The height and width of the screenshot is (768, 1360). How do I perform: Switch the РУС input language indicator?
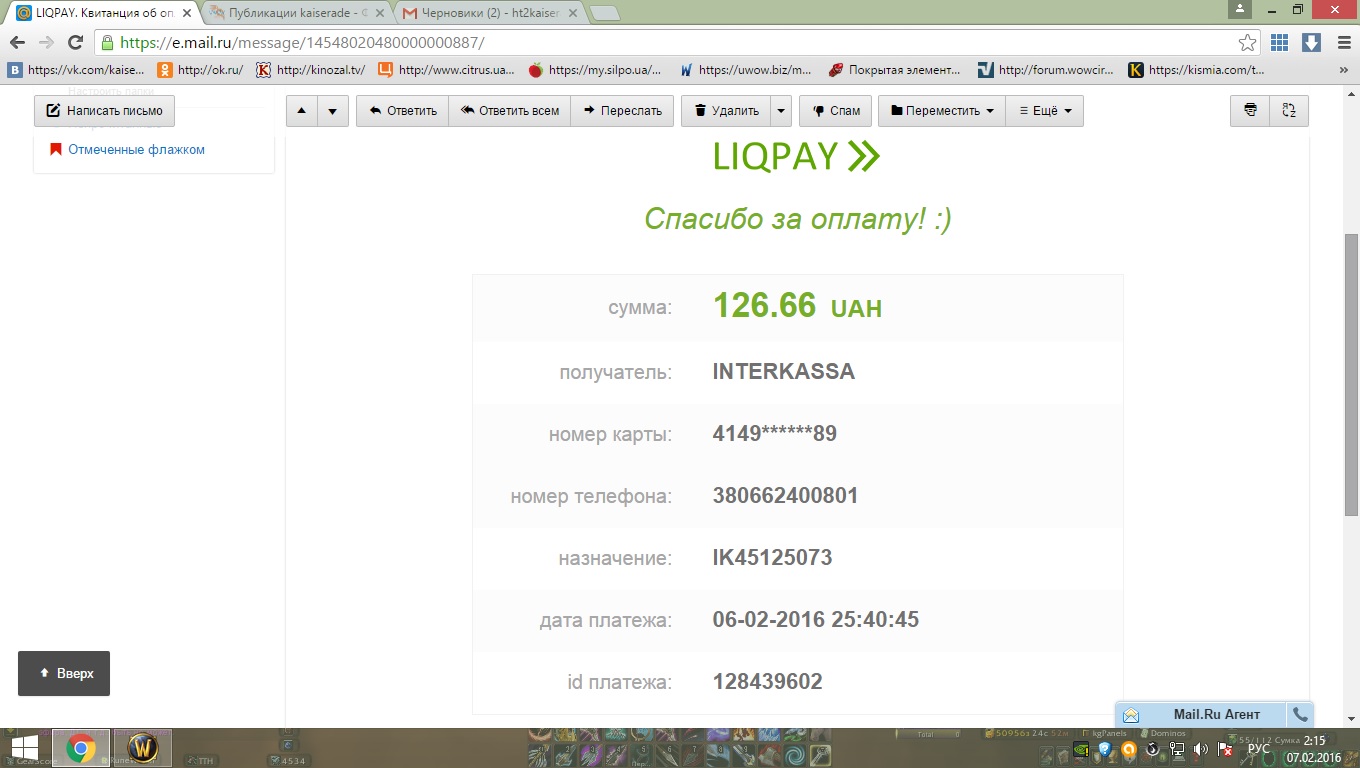tap(1259, 748)
